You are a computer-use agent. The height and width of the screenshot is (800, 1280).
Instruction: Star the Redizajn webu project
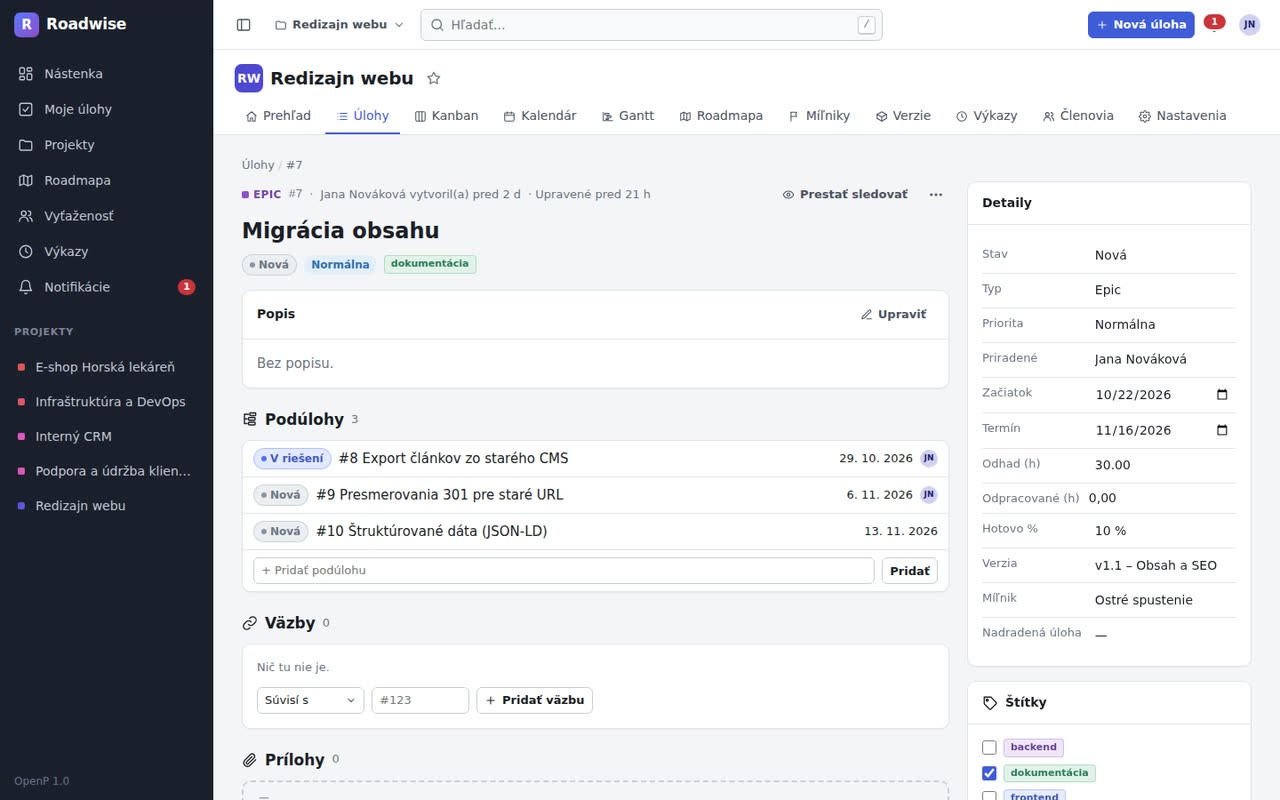[434, 78]
